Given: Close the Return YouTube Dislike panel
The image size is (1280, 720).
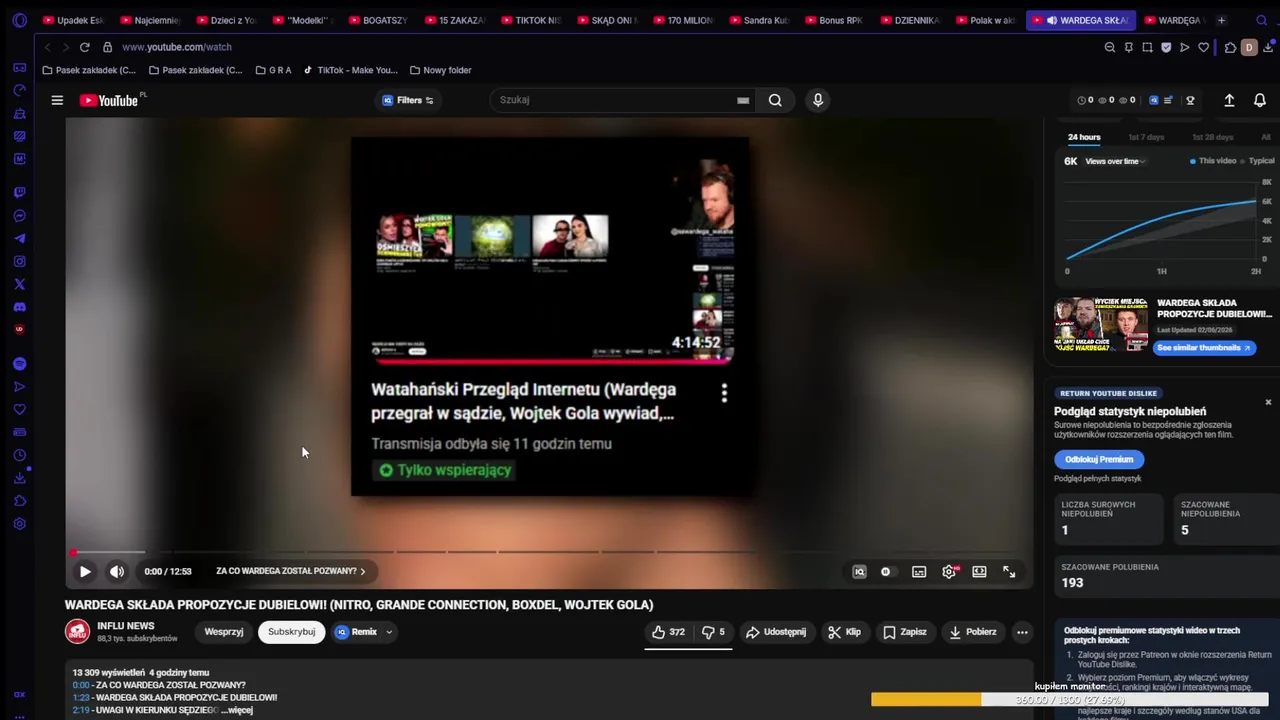Looking at the screenshot, I should click(x=1268, y=402).
